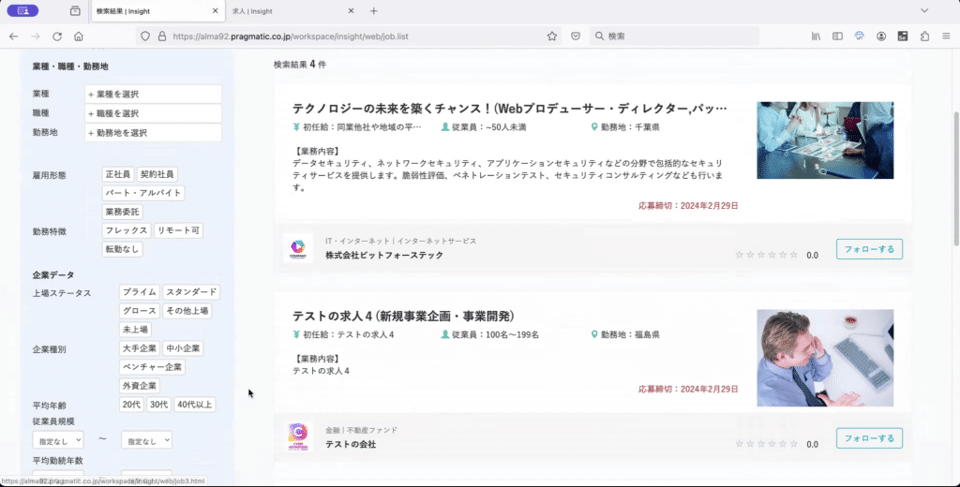Click the list all tabs chevron
Viewport: 960px width, 487px height.
point(924,10)
